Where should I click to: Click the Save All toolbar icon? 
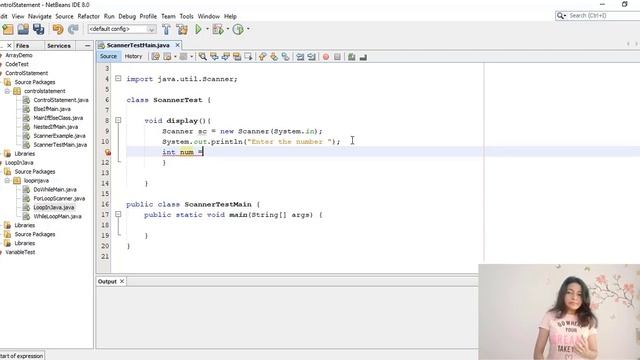38,29
